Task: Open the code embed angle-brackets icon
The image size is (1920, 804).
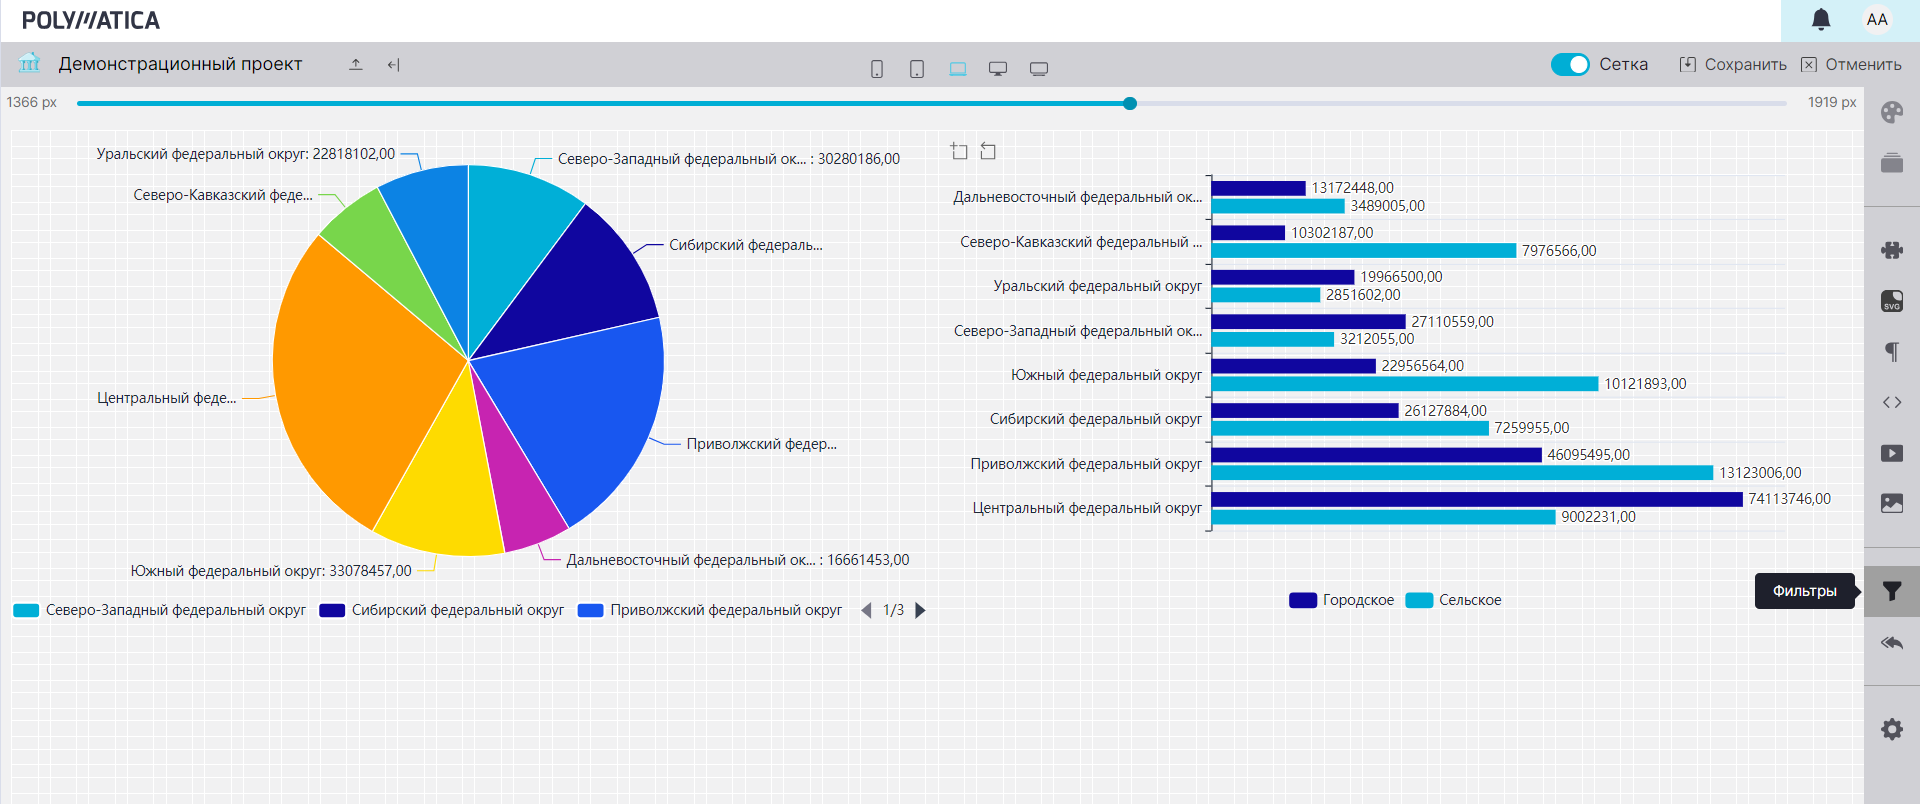Action: click(1891, 402)
